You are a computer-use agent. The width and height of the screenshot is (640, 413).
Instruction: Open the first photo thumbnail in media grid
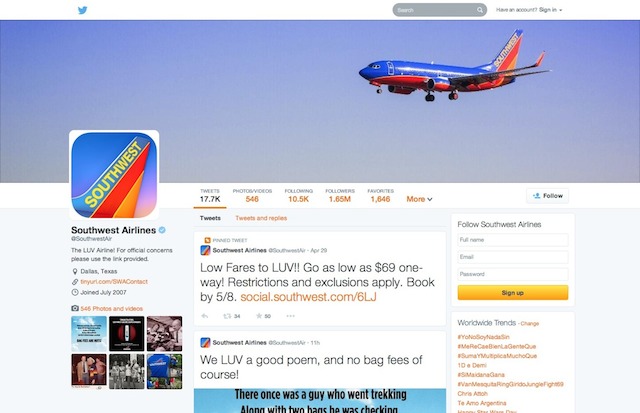(89, 334)
